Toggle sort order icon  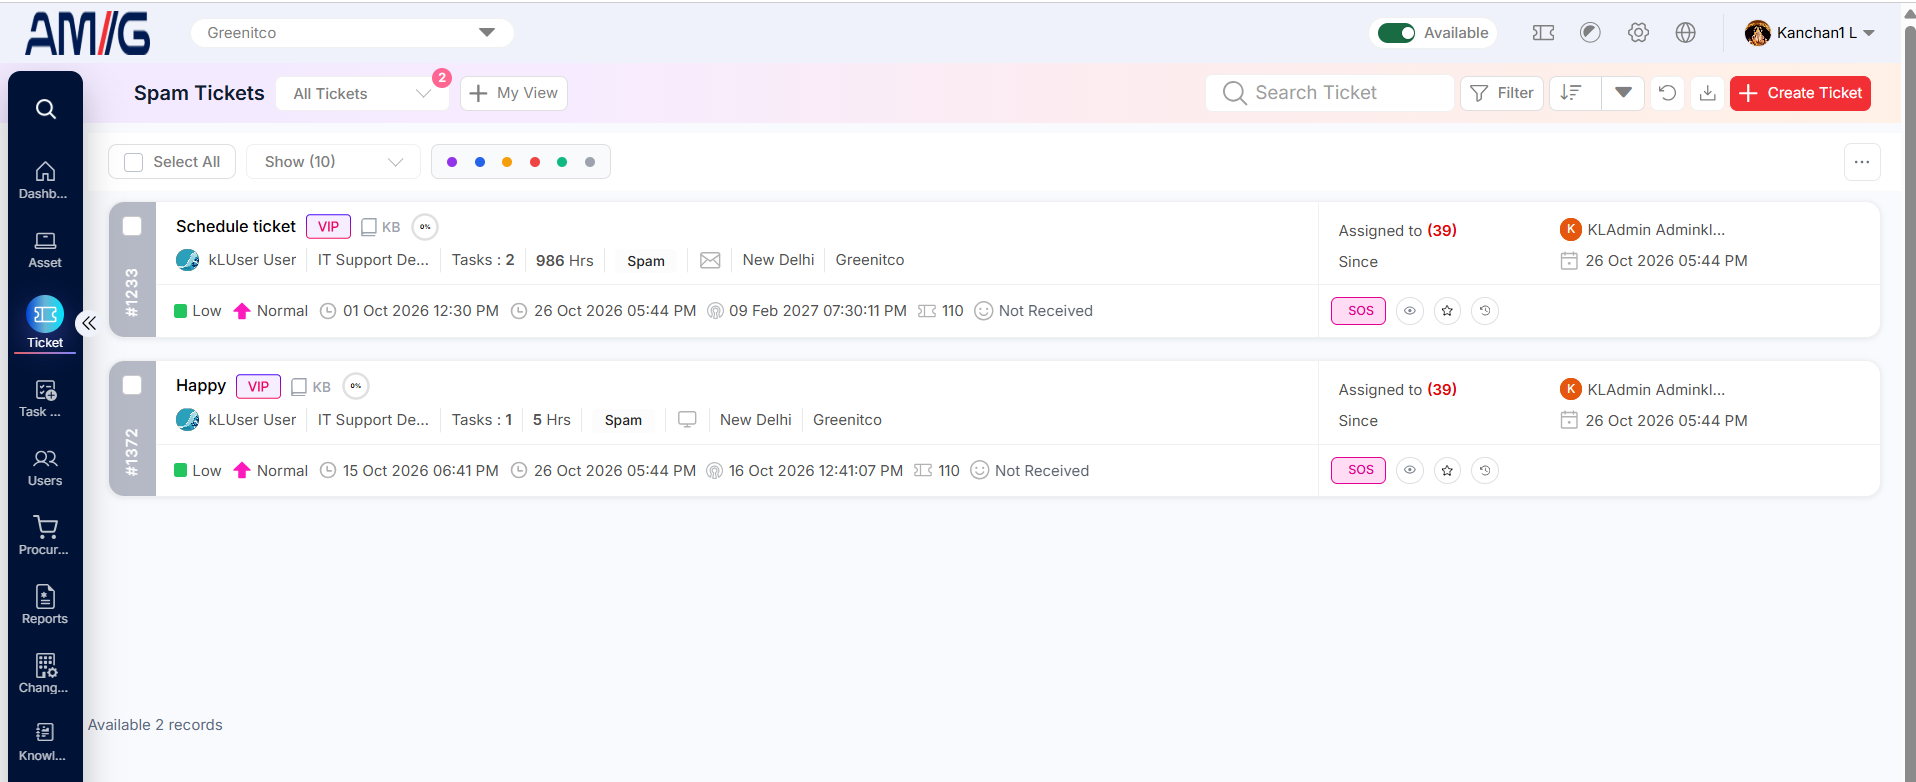pos(1571,93)
